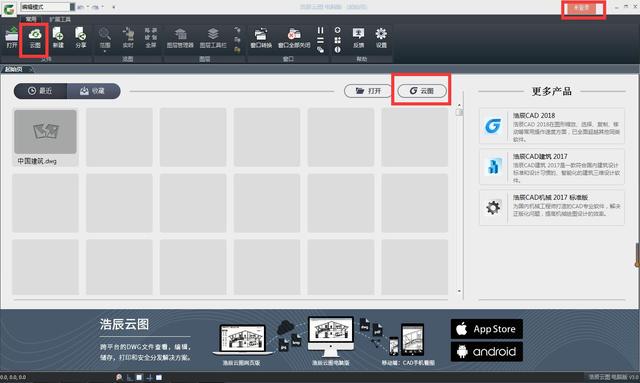
Task: Open 云图 cloud drawings from the ribbon
Action: (35, 38)
